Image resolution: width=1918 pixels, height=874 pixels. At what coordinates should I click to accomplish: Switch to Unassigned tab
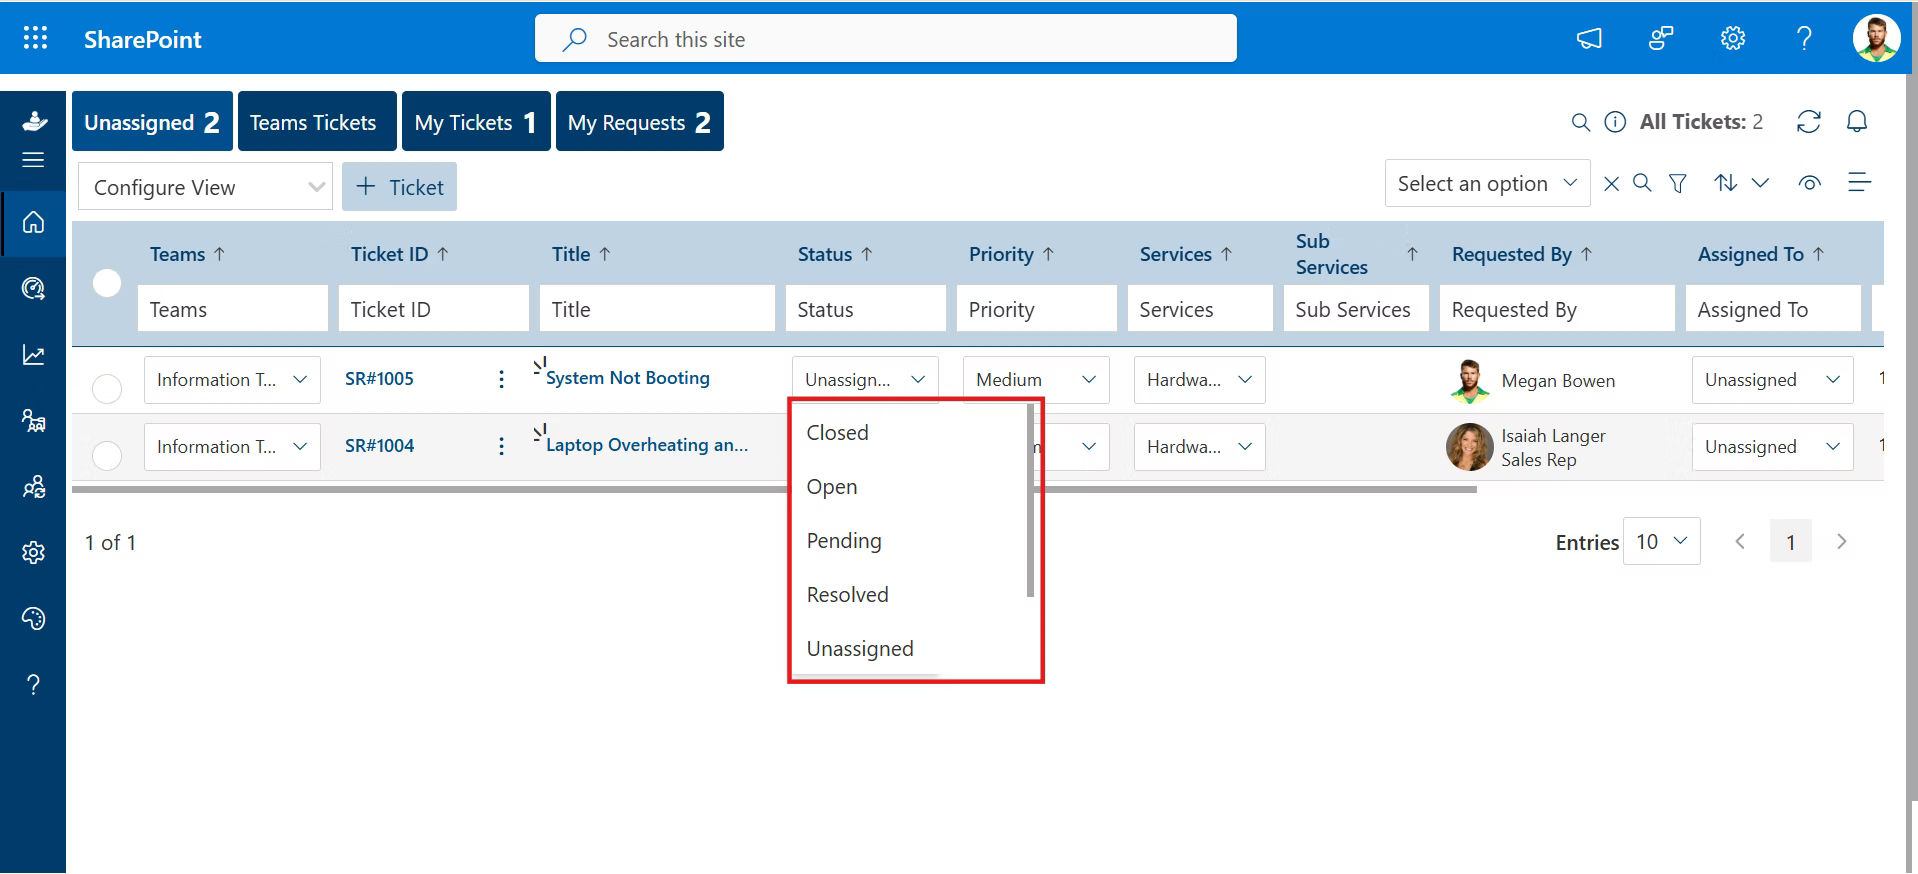click(x=152, y=122)
